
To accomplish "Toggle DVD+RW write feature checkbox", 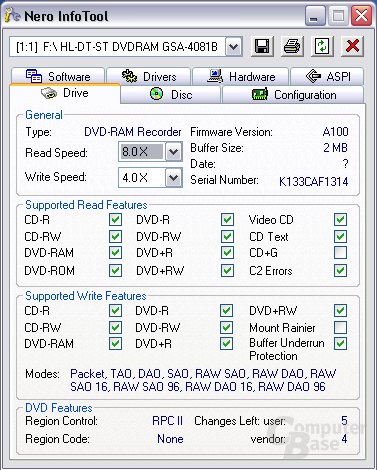I will [340, 311].
